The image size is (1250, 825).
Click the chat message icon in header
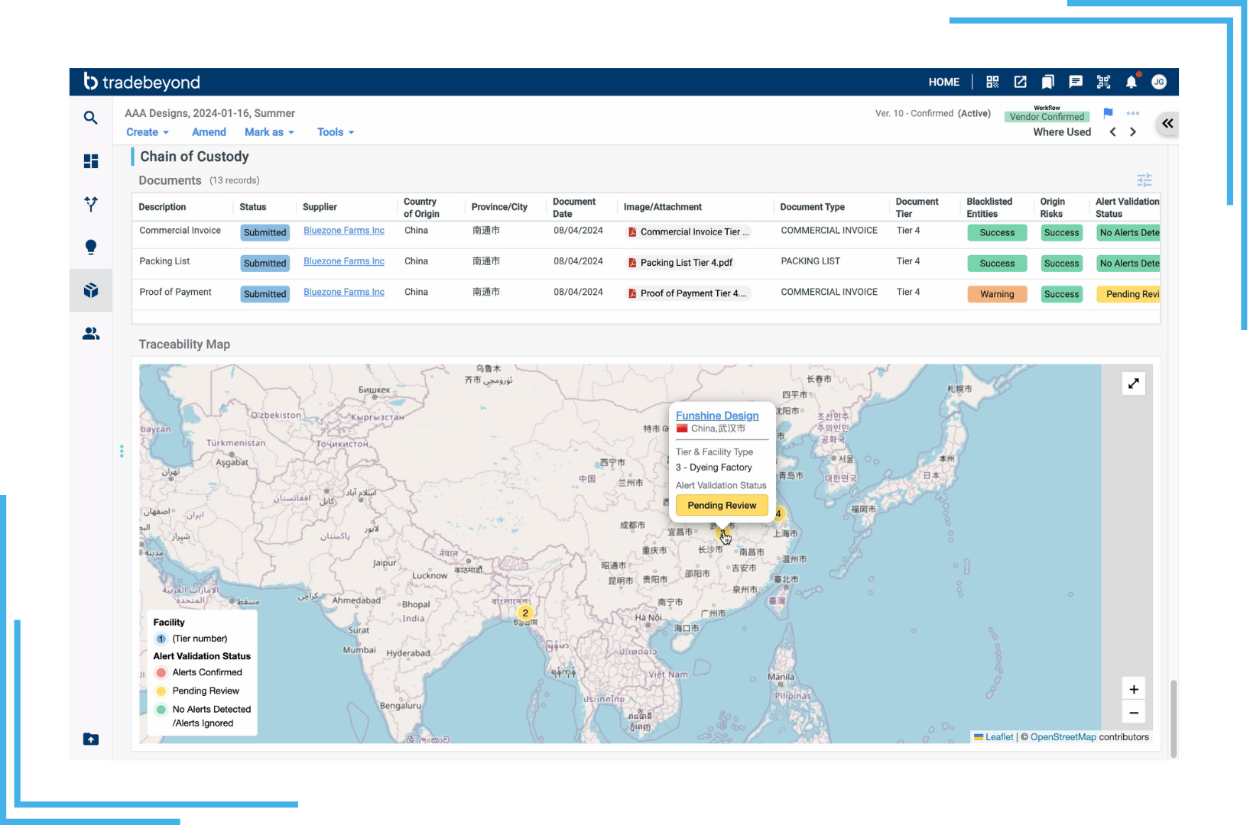tap(1075, 82)
